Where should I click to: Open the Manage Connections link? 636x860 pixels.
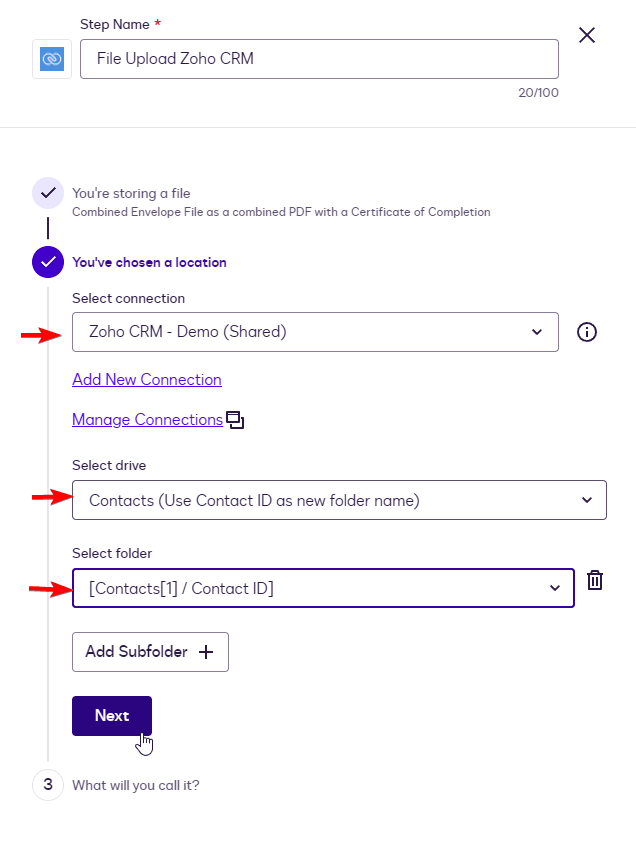(x=147, y=420)
